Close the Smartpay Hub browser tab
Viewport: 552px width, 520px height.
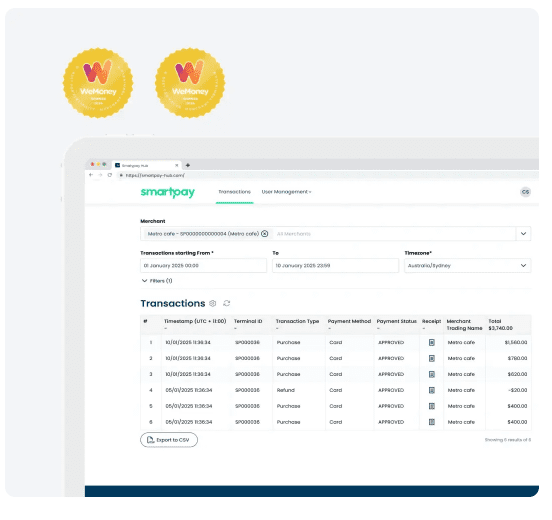tap(177, 165)
